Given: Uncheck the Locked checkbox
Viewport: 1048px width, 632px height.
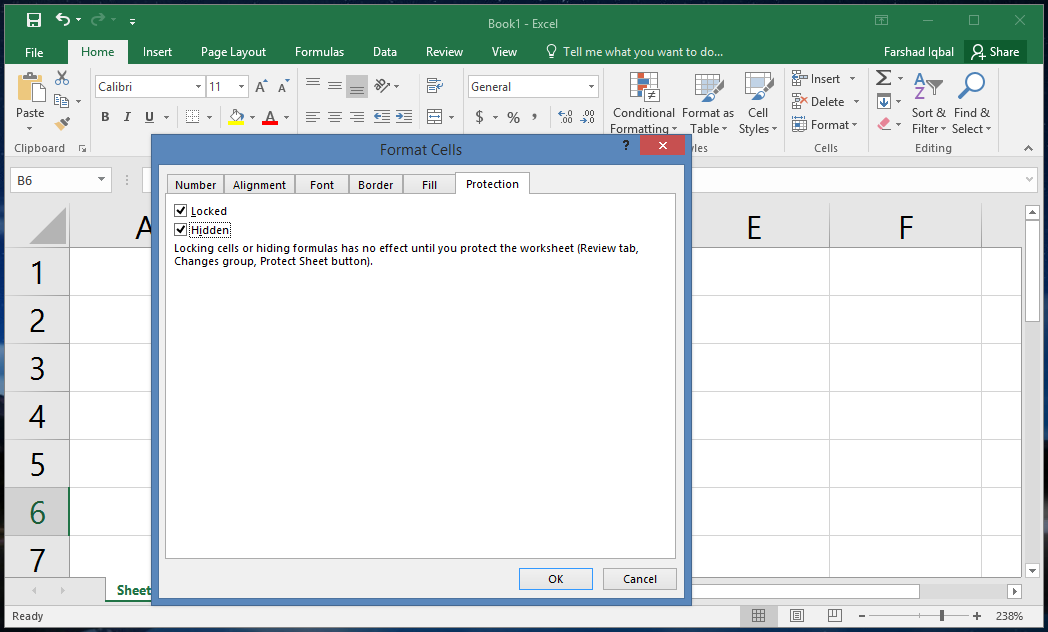Looking at the screenshot, I should pyautogui.click(x=181, y=210).
